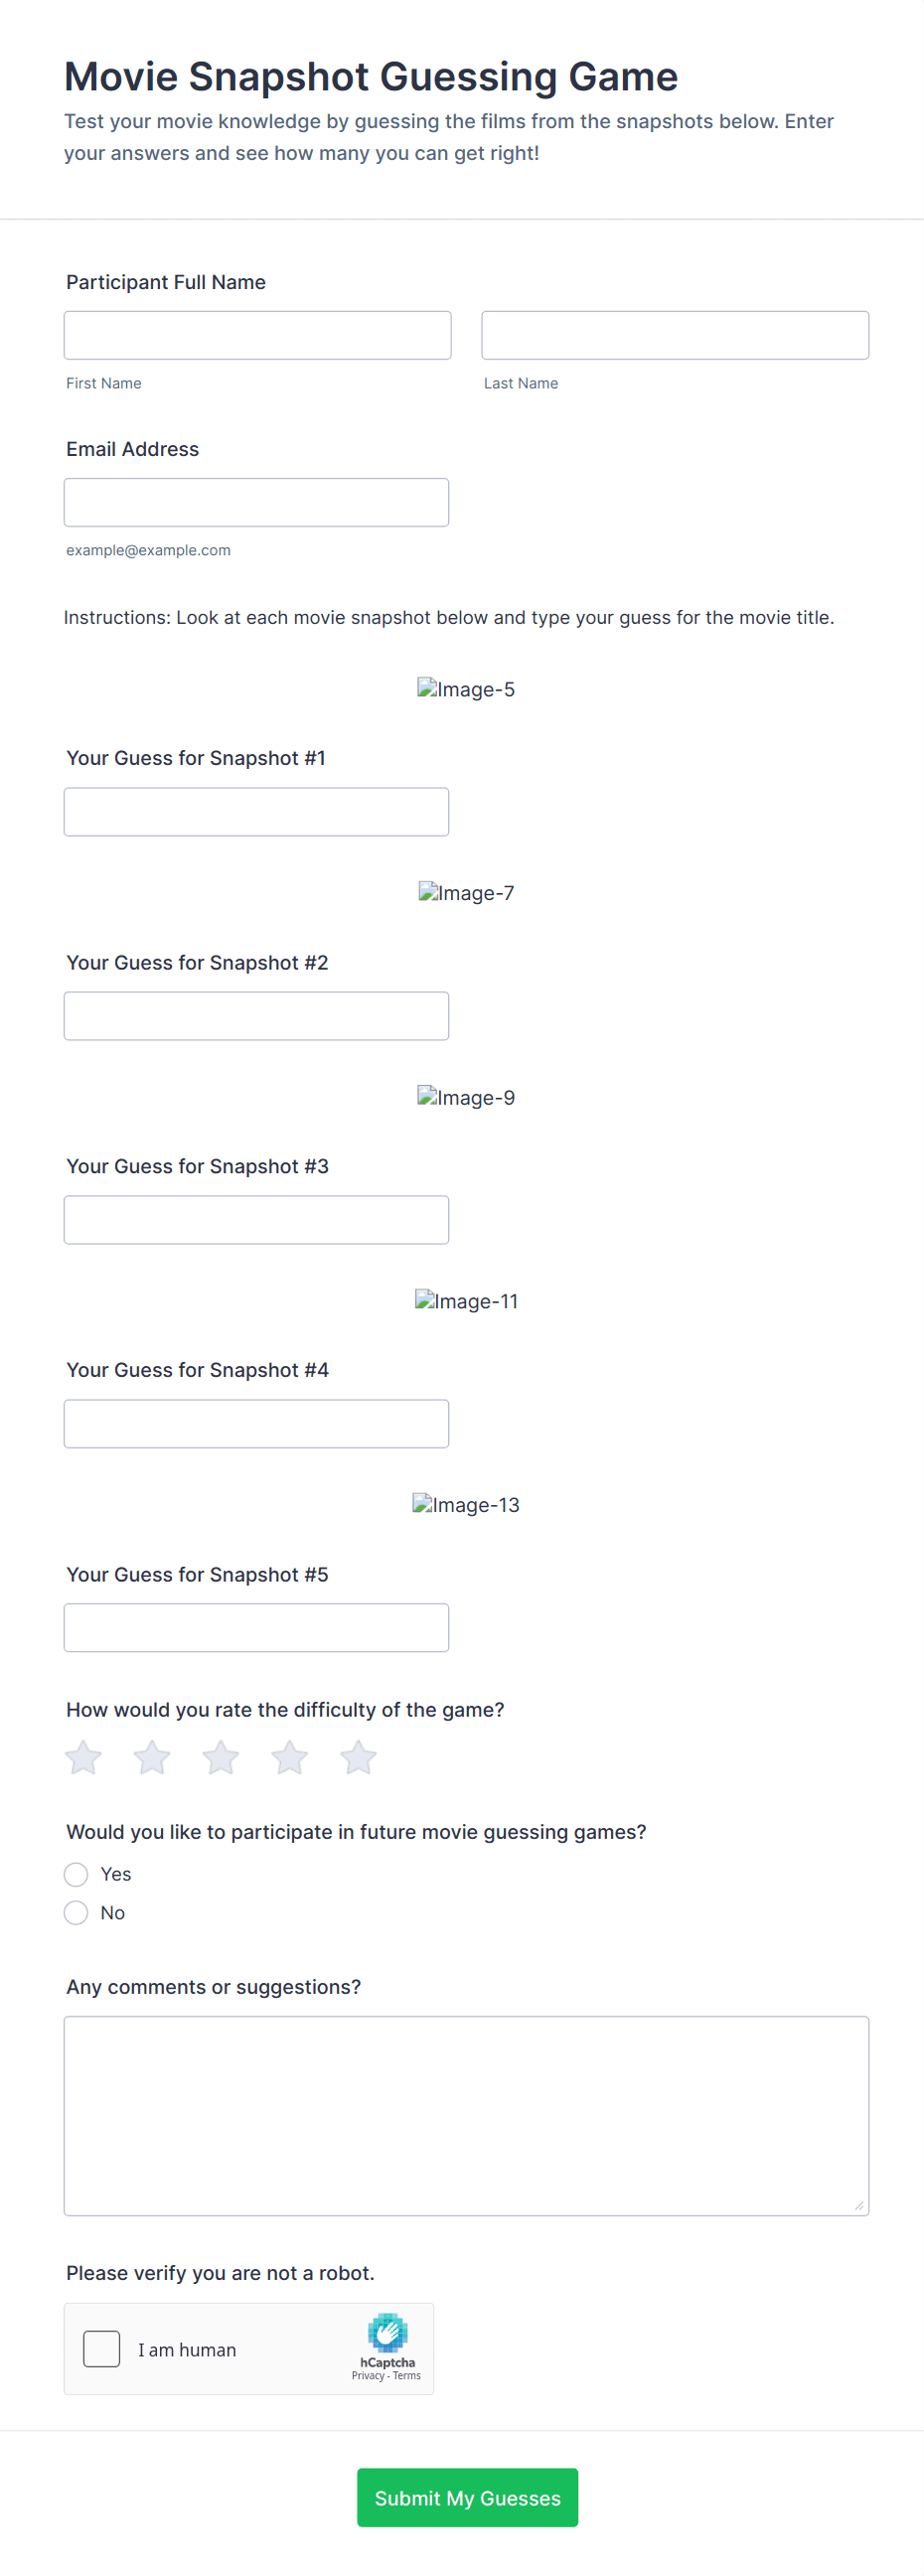The width and height of the screenshot is (924, 2576).
Task: Select No for future games participation
Action: point(76,1913)
